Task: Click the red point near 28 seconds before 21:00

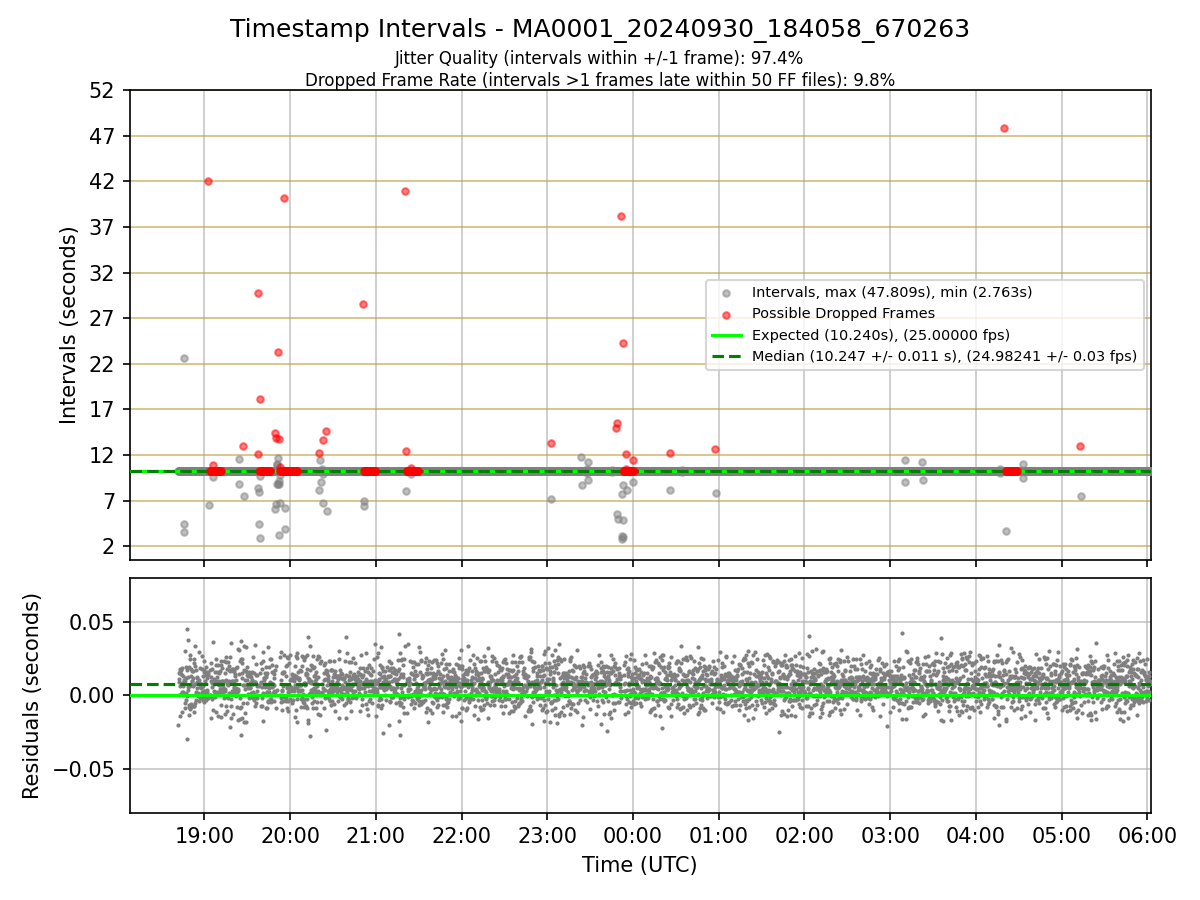Action: click(363, 304)
